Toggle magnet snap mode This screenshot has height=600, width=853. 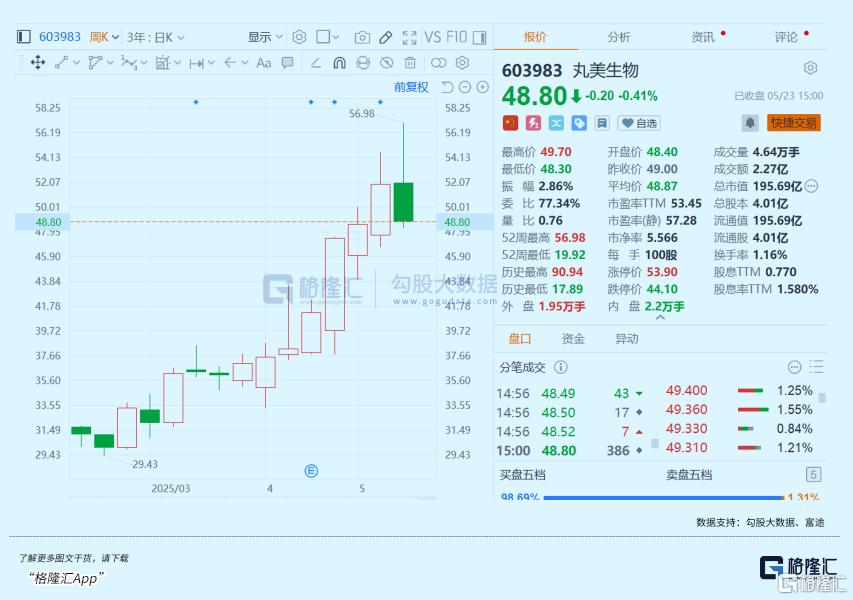pyautogui.click(x=339, y=63)
